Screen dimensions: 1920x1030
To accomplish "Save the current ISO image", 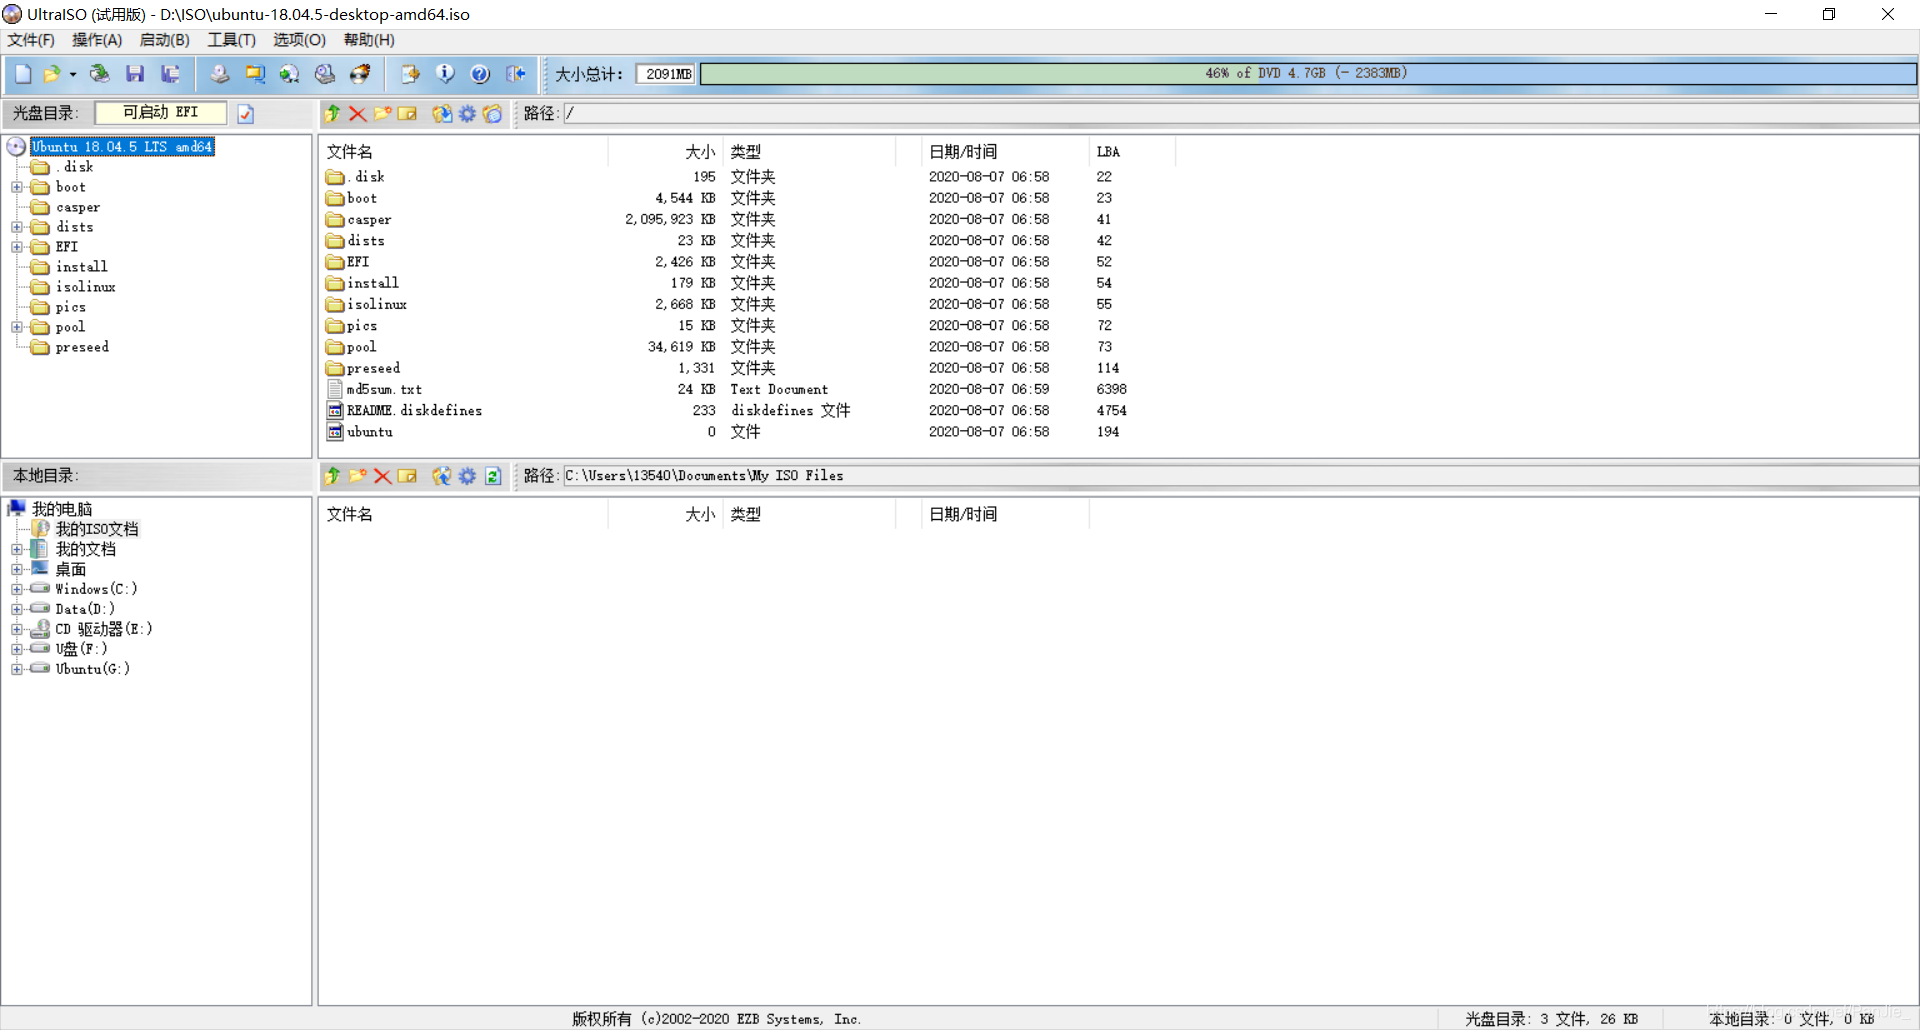I will [135, 74].
